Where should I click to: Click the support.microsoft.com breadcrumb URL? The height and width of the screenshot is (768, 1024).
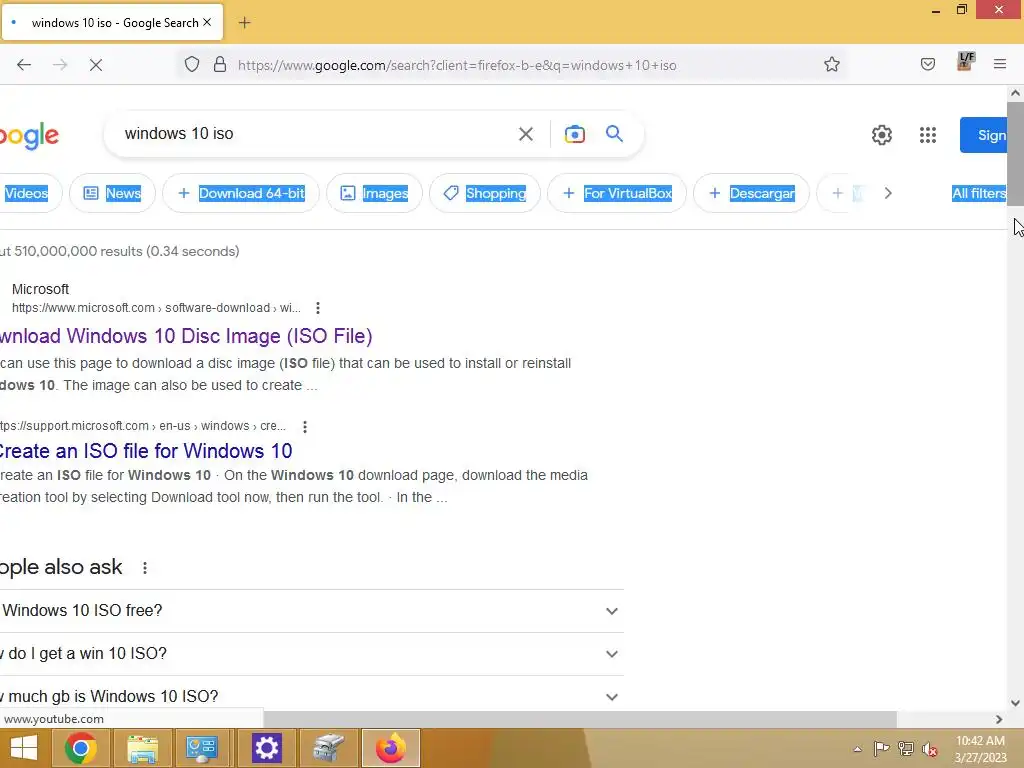pos(143,426)
